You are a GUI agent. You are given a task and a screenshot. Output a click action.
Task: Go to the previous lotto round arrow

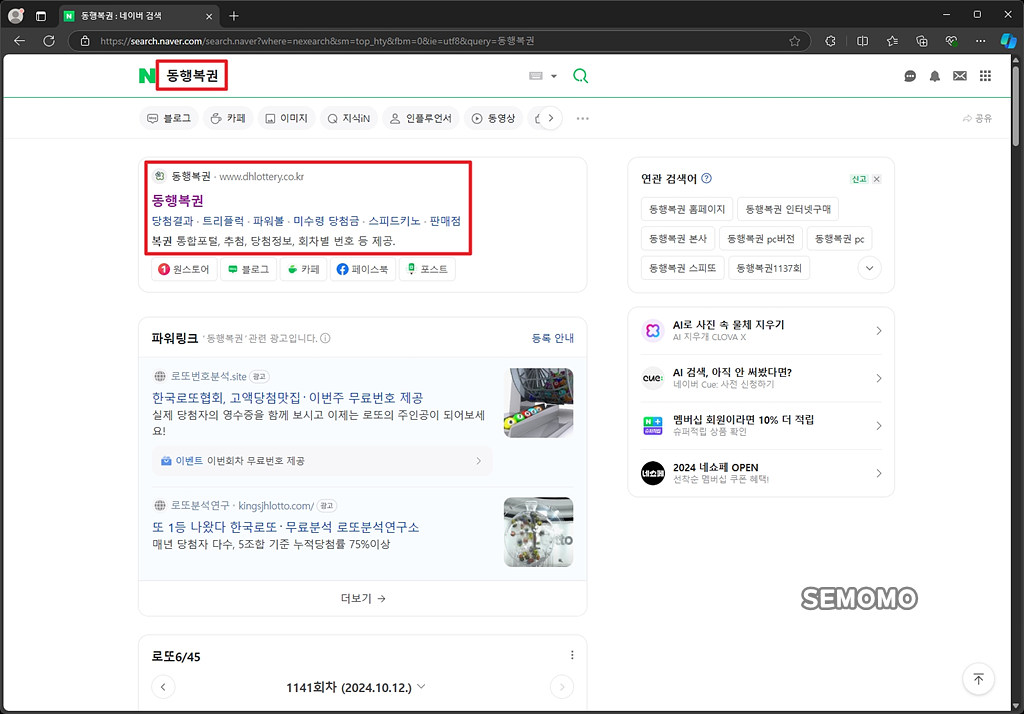pyautogui.click(x=163, y=687)
